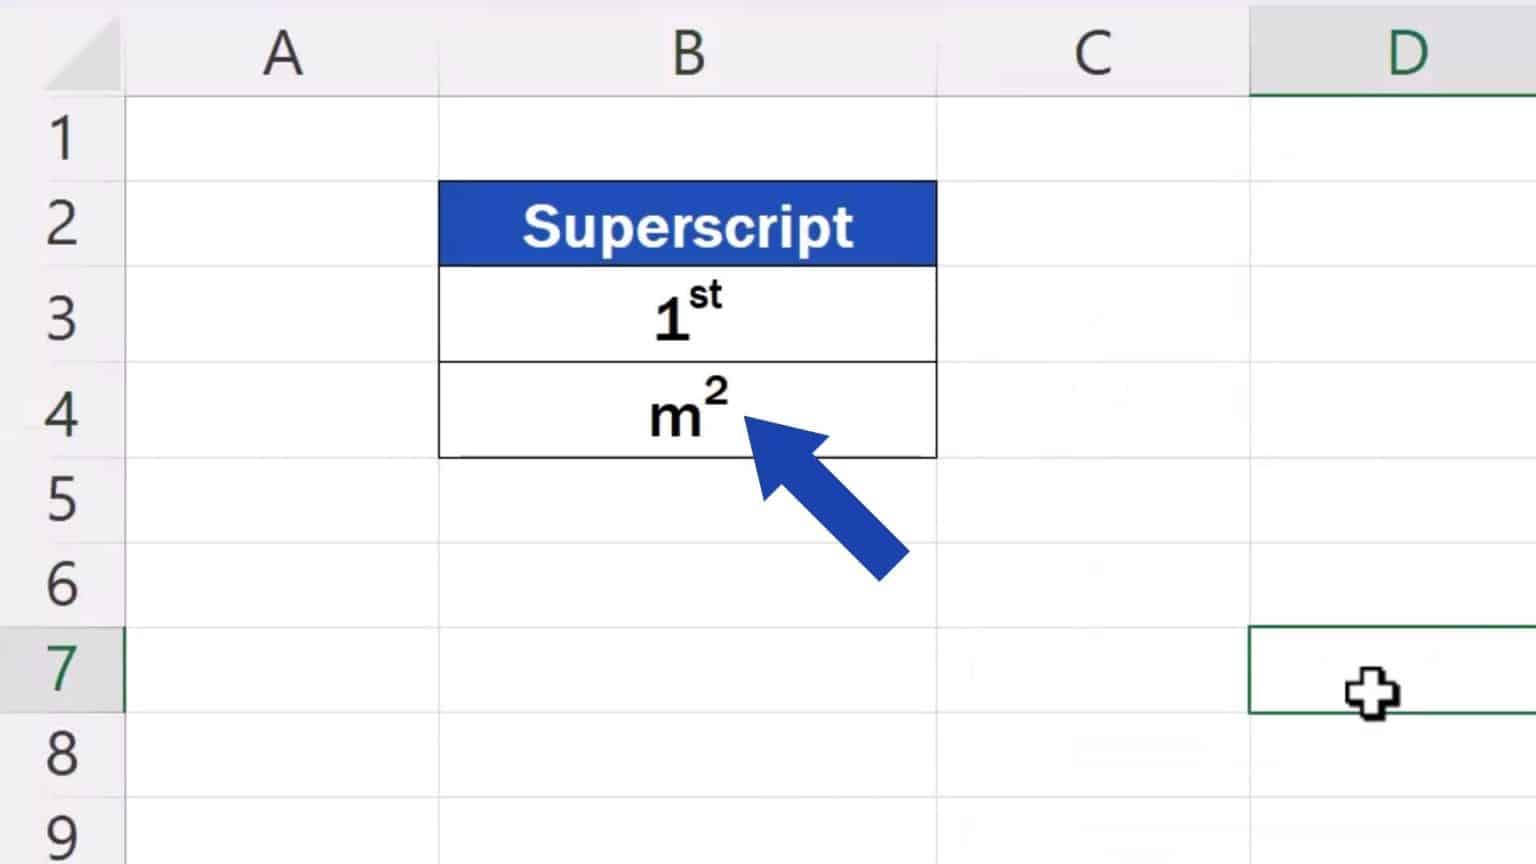Select row header 7
Screen dimensions: 1536x864
point(62,668)
